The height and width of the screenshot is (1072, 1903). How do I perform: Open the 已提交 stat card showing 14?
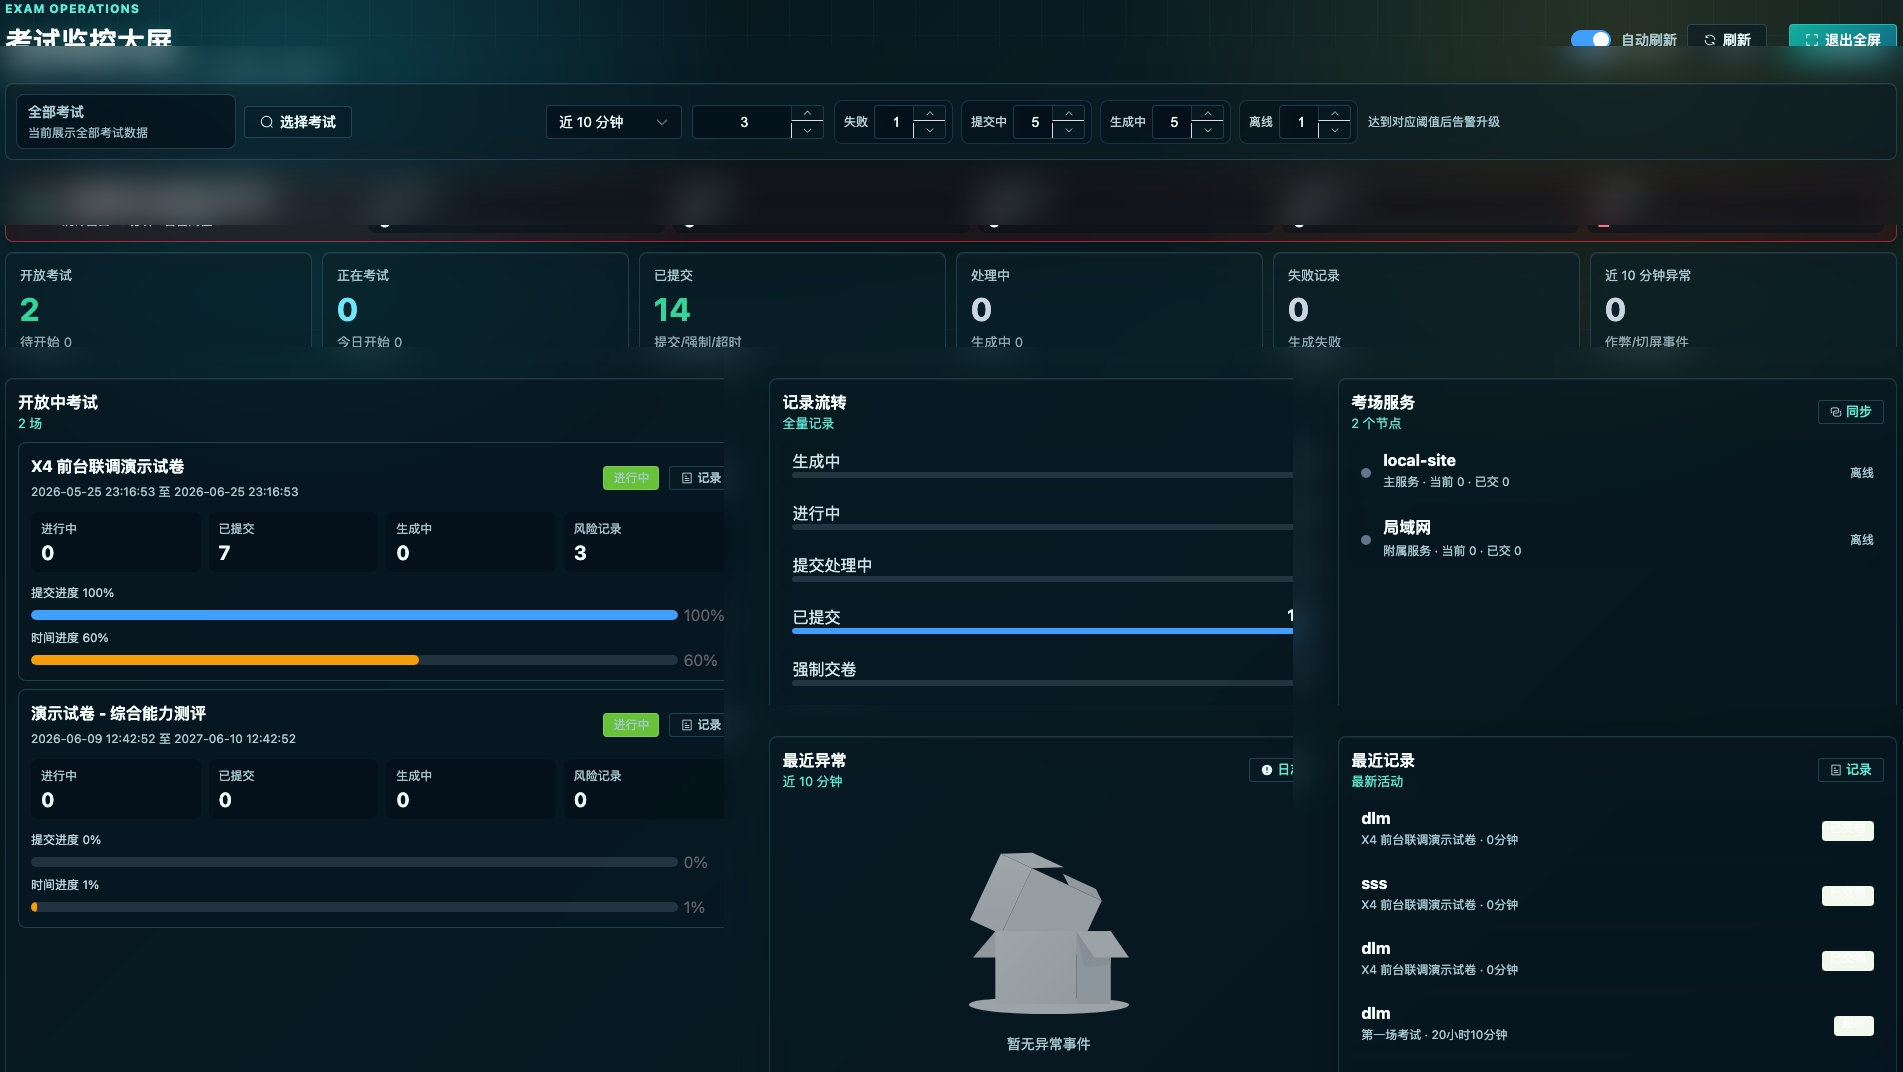click(x=792, y=301)
